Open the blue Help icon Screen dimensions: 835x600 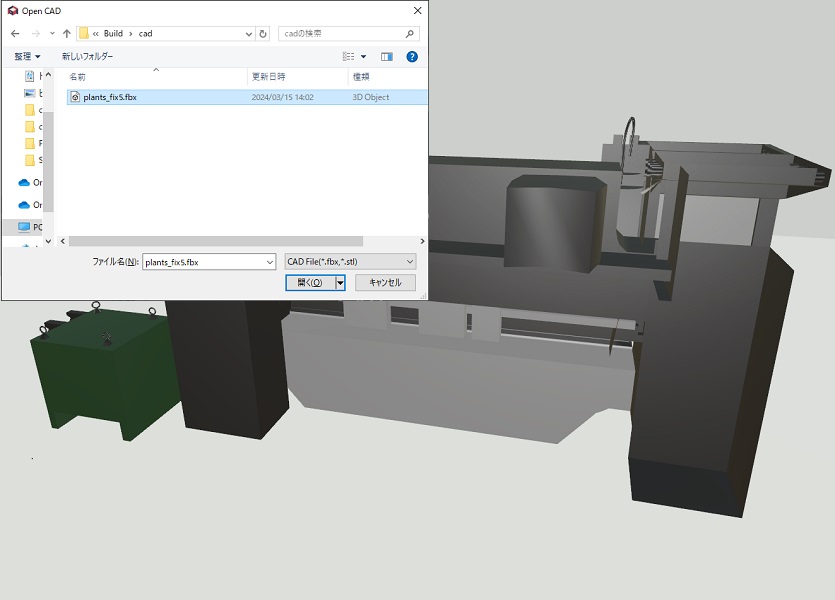point(412,57)
